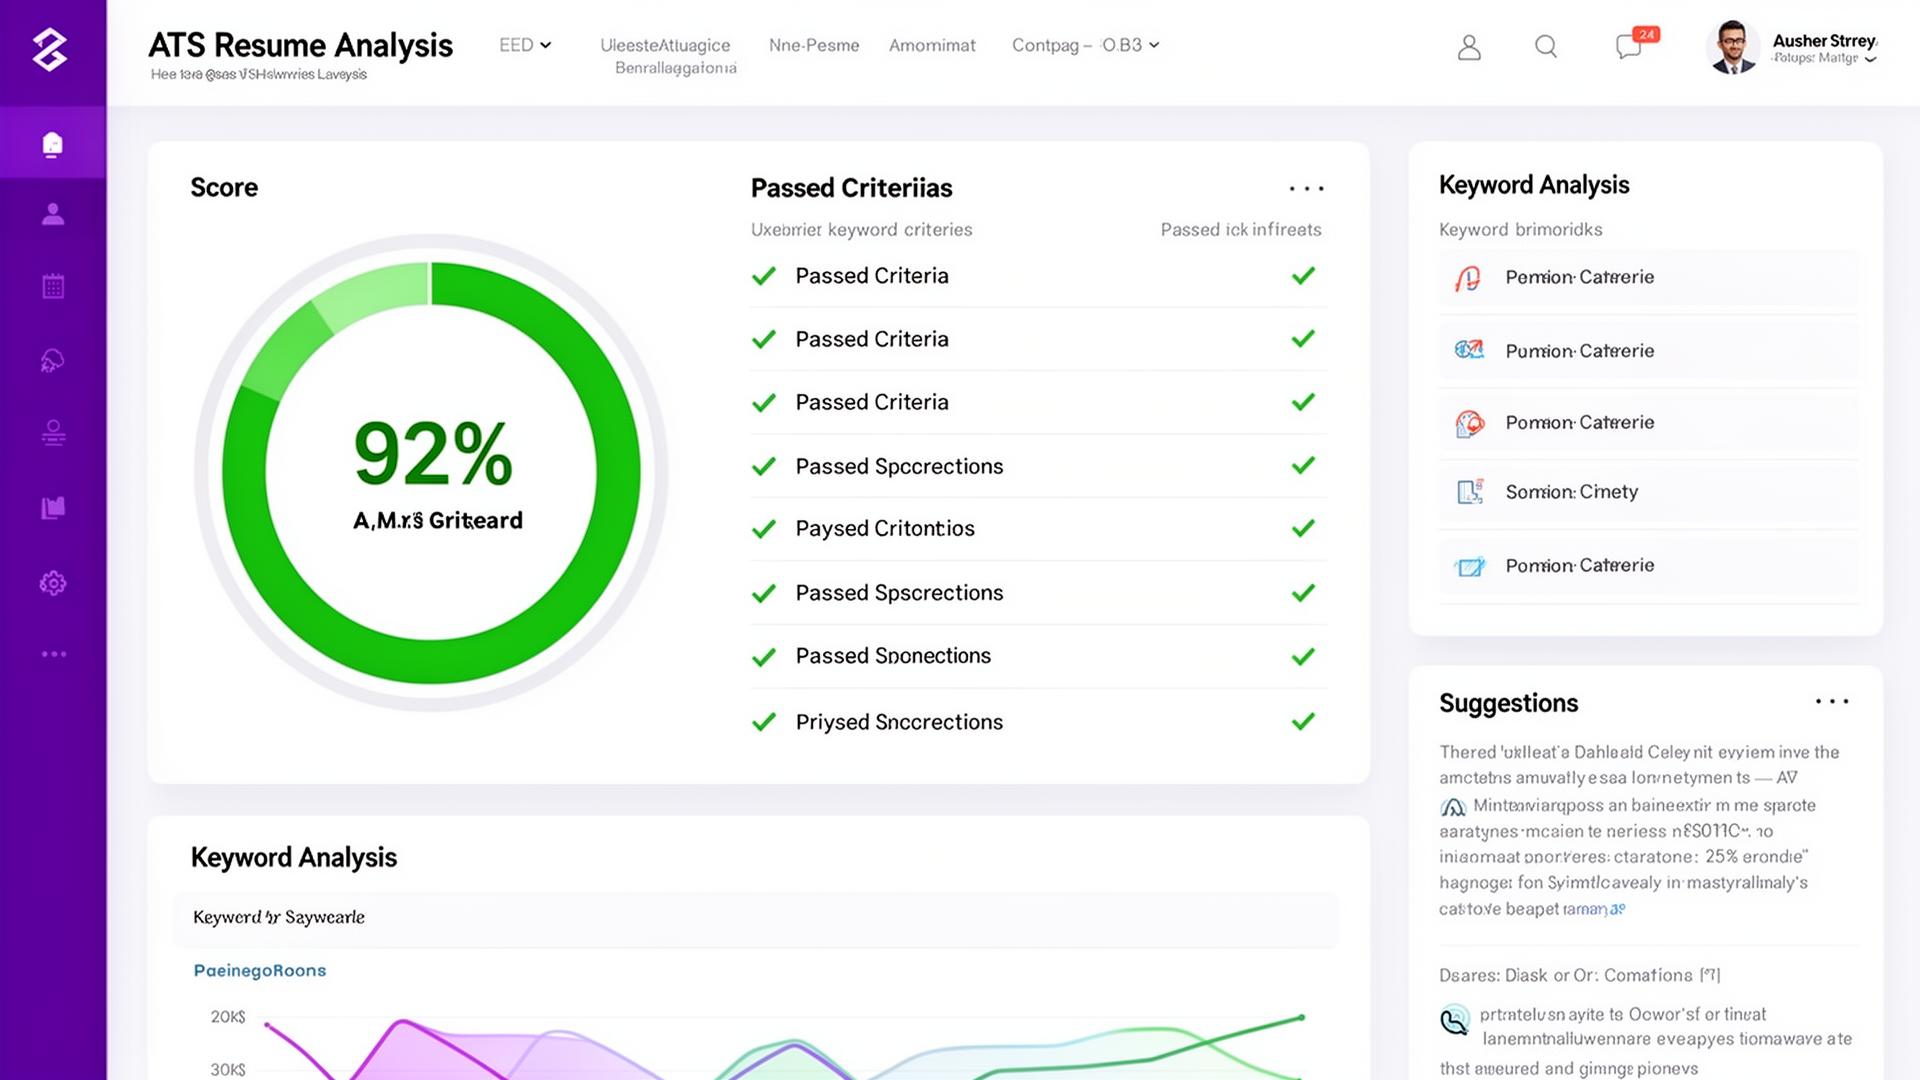Click the document icon next to Somion Cinety
1920x1080 pixels.
coord(1470,491)
